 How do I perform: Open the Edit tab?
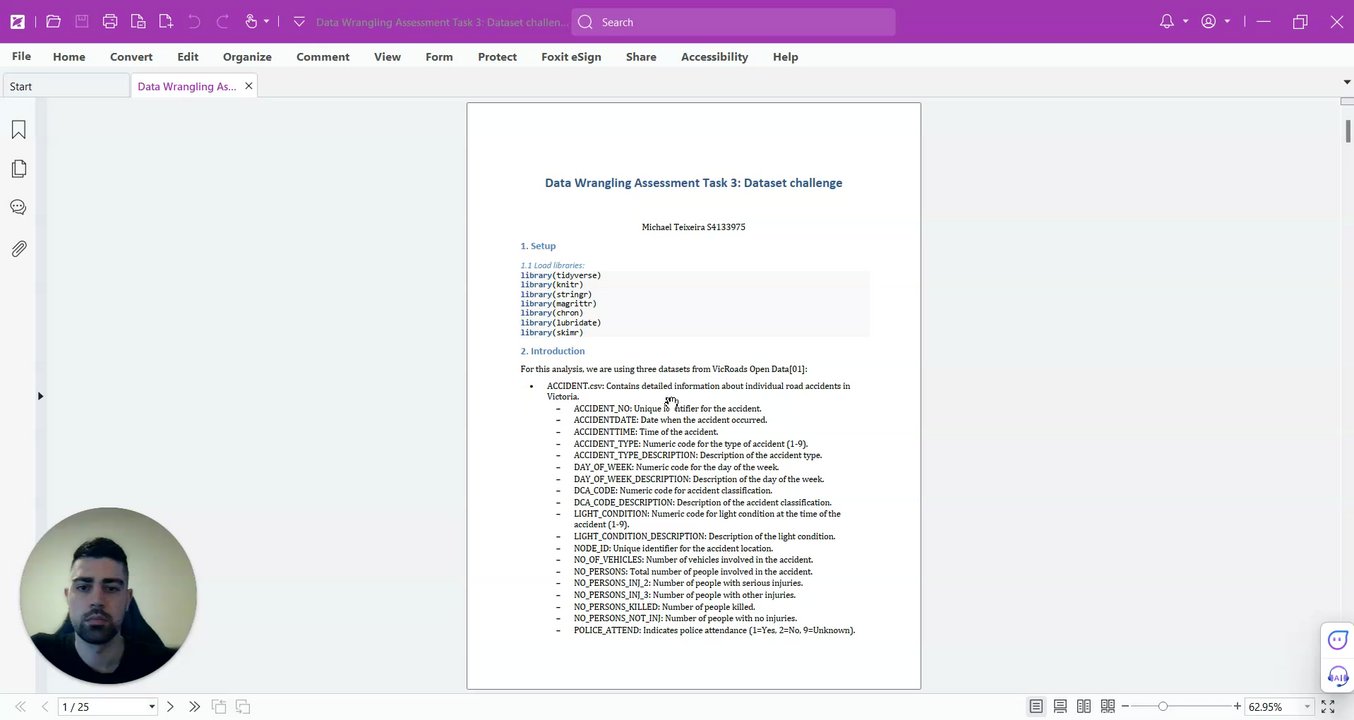coord(188,57)
